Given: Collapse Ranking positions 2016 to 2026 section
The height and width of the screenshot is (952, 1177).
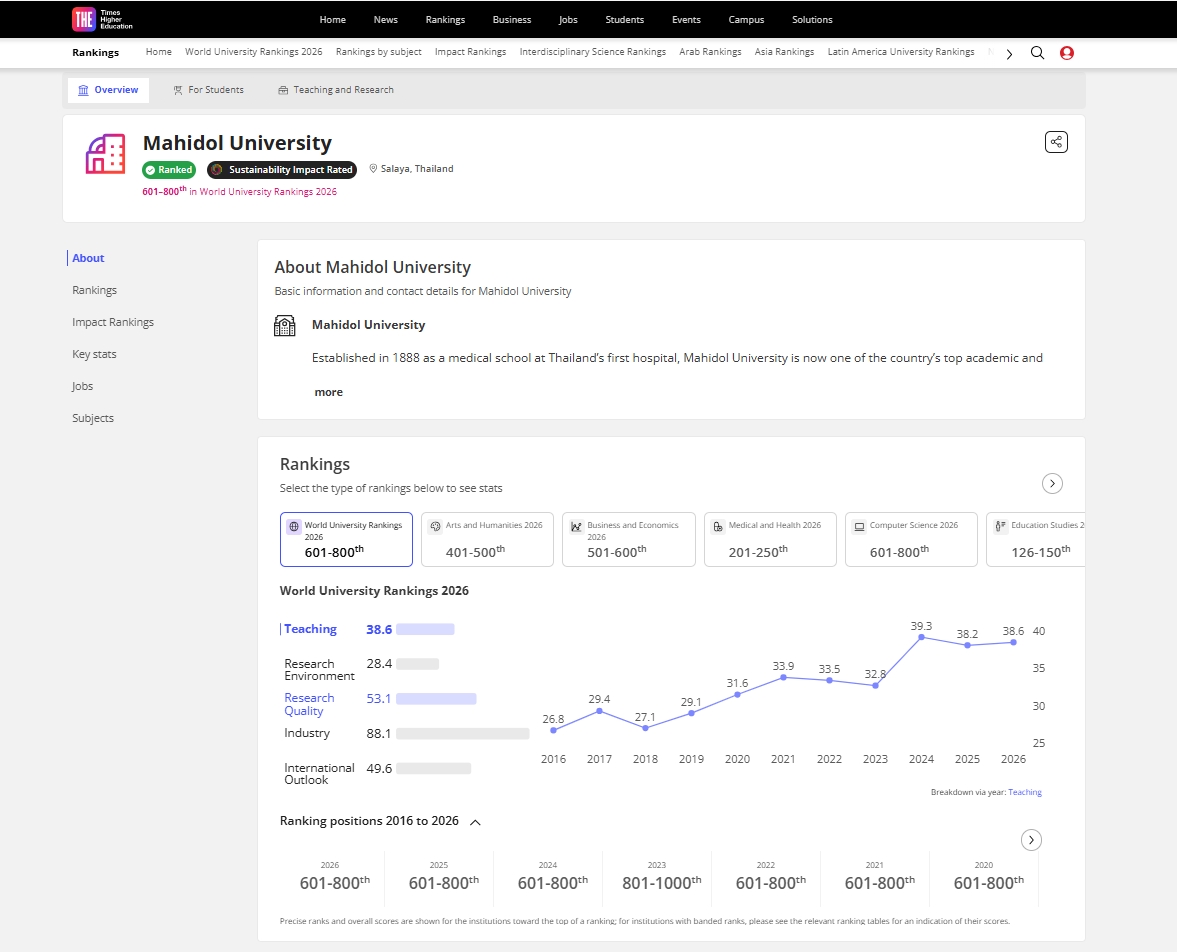Looking at the screenshot, I should [475, 822].
